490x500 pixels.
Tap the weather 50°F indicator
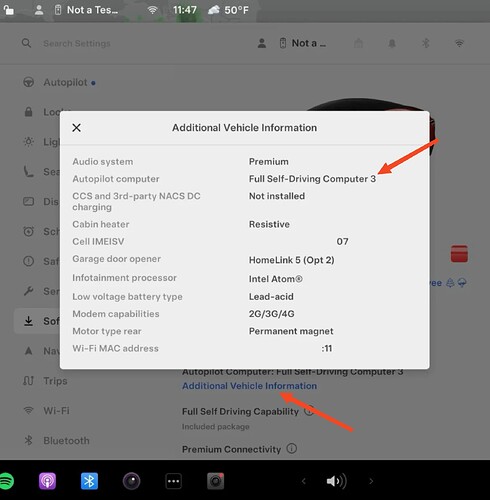[x=228, y=10]
